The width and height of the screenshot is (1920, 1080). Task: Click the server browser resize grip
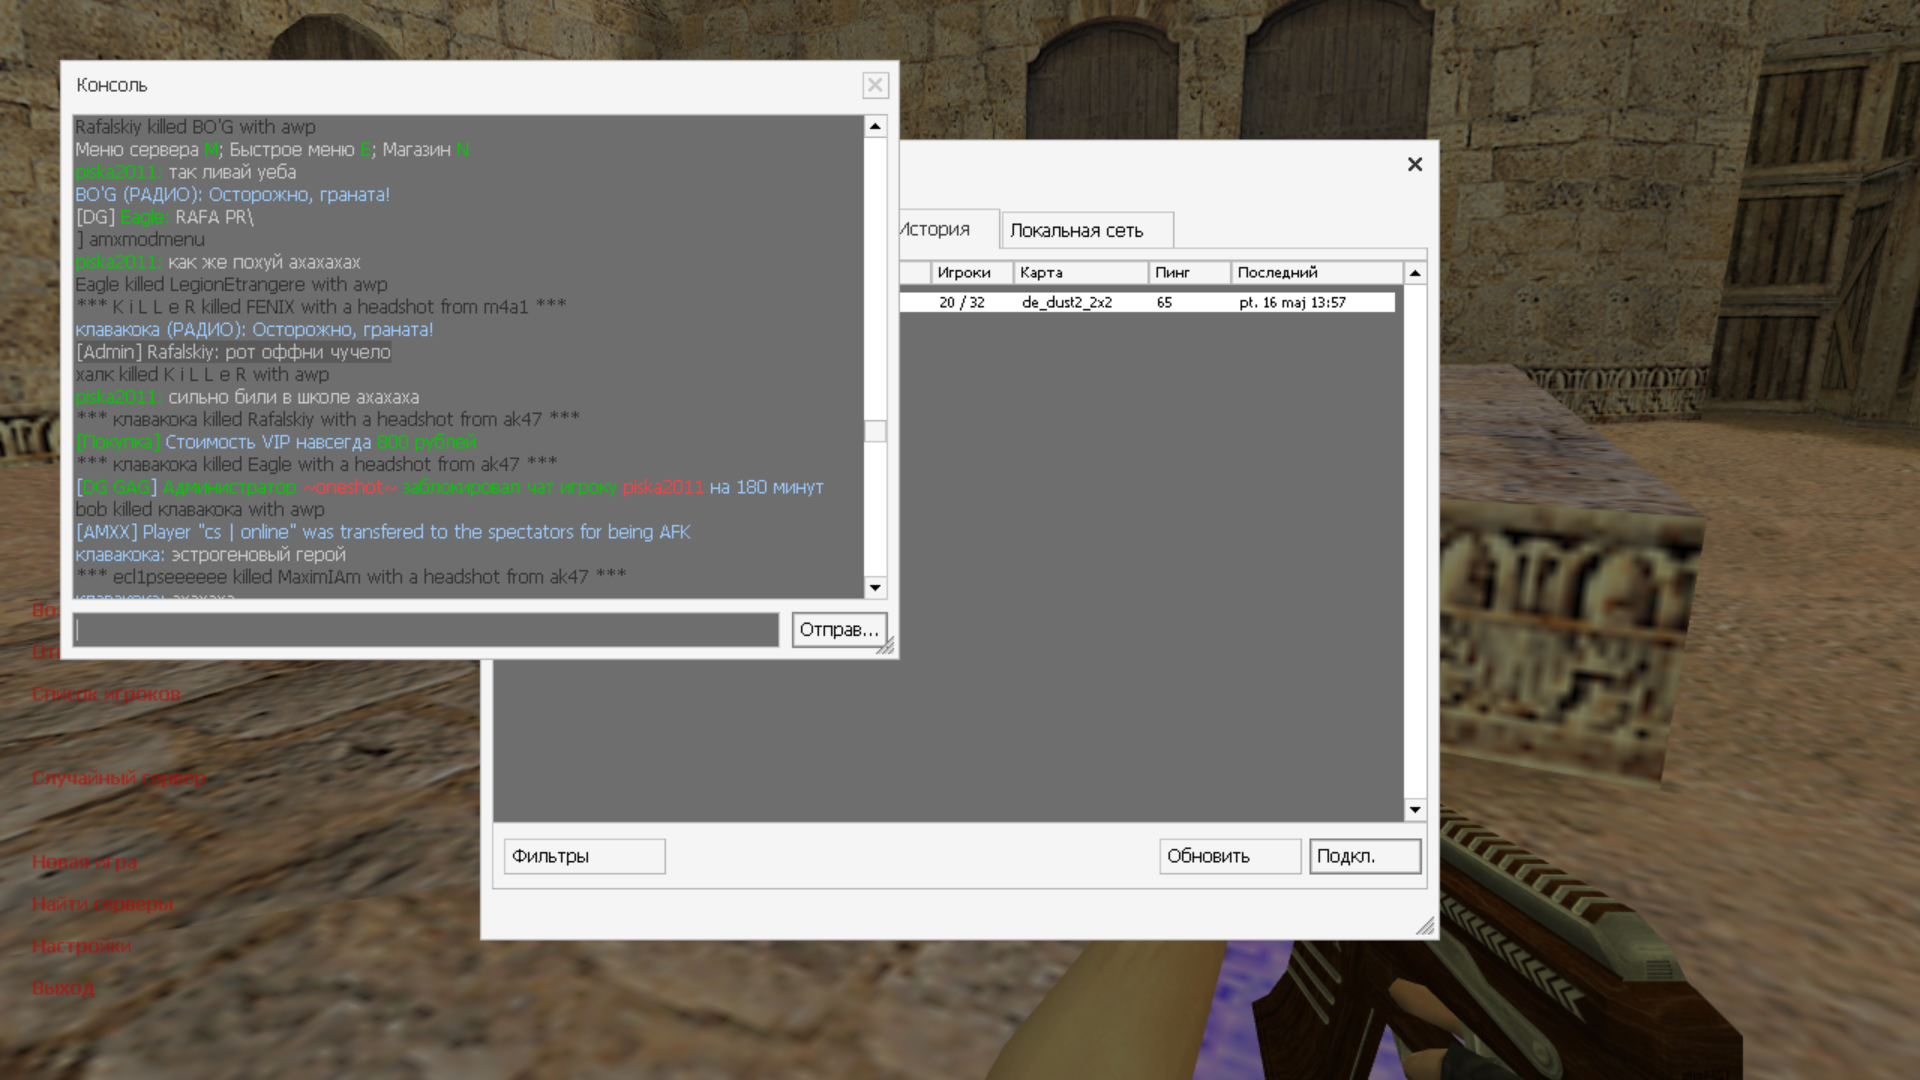click(x=1426, y=926)
